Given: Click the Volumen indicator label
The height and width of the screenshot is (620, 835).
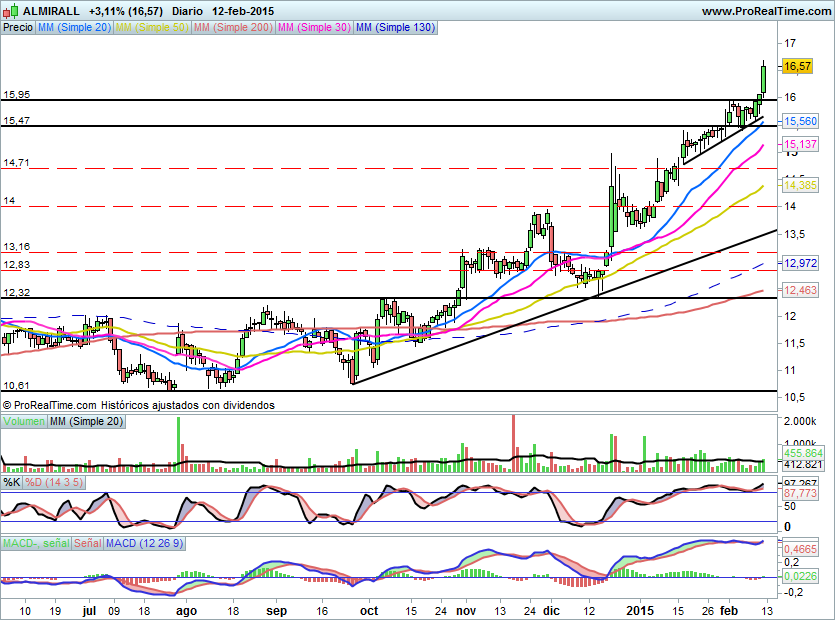Looking at the screenshot, I should (x=24, y=423).
